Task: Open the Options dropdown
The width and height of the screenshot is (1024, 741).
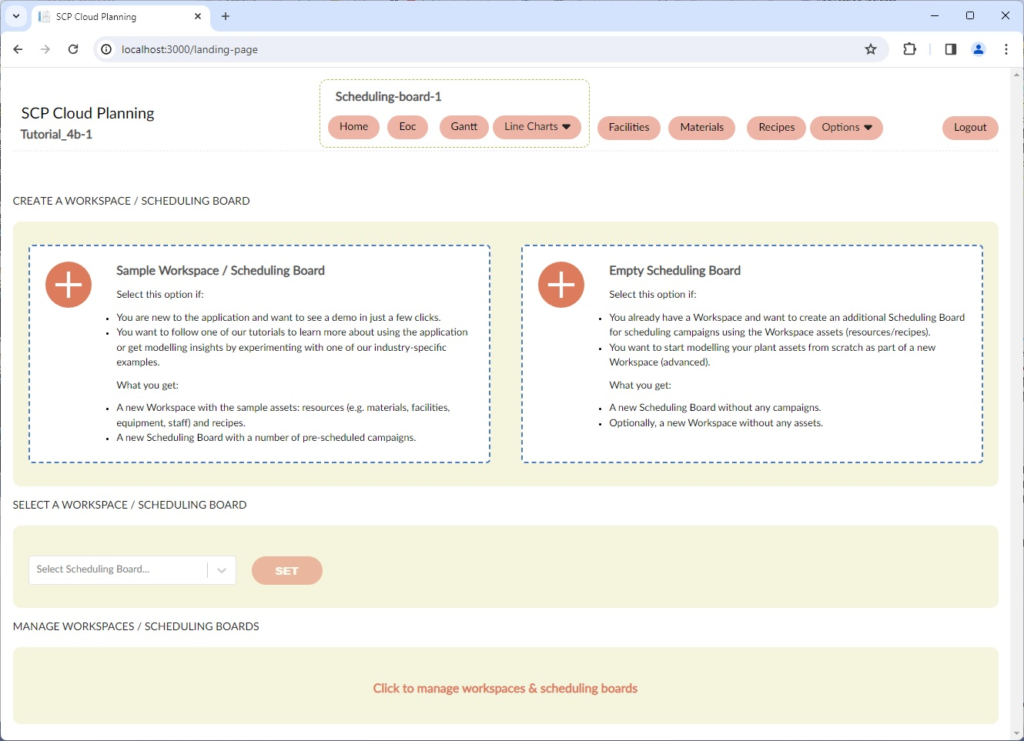Action: (x=846, y=127)
